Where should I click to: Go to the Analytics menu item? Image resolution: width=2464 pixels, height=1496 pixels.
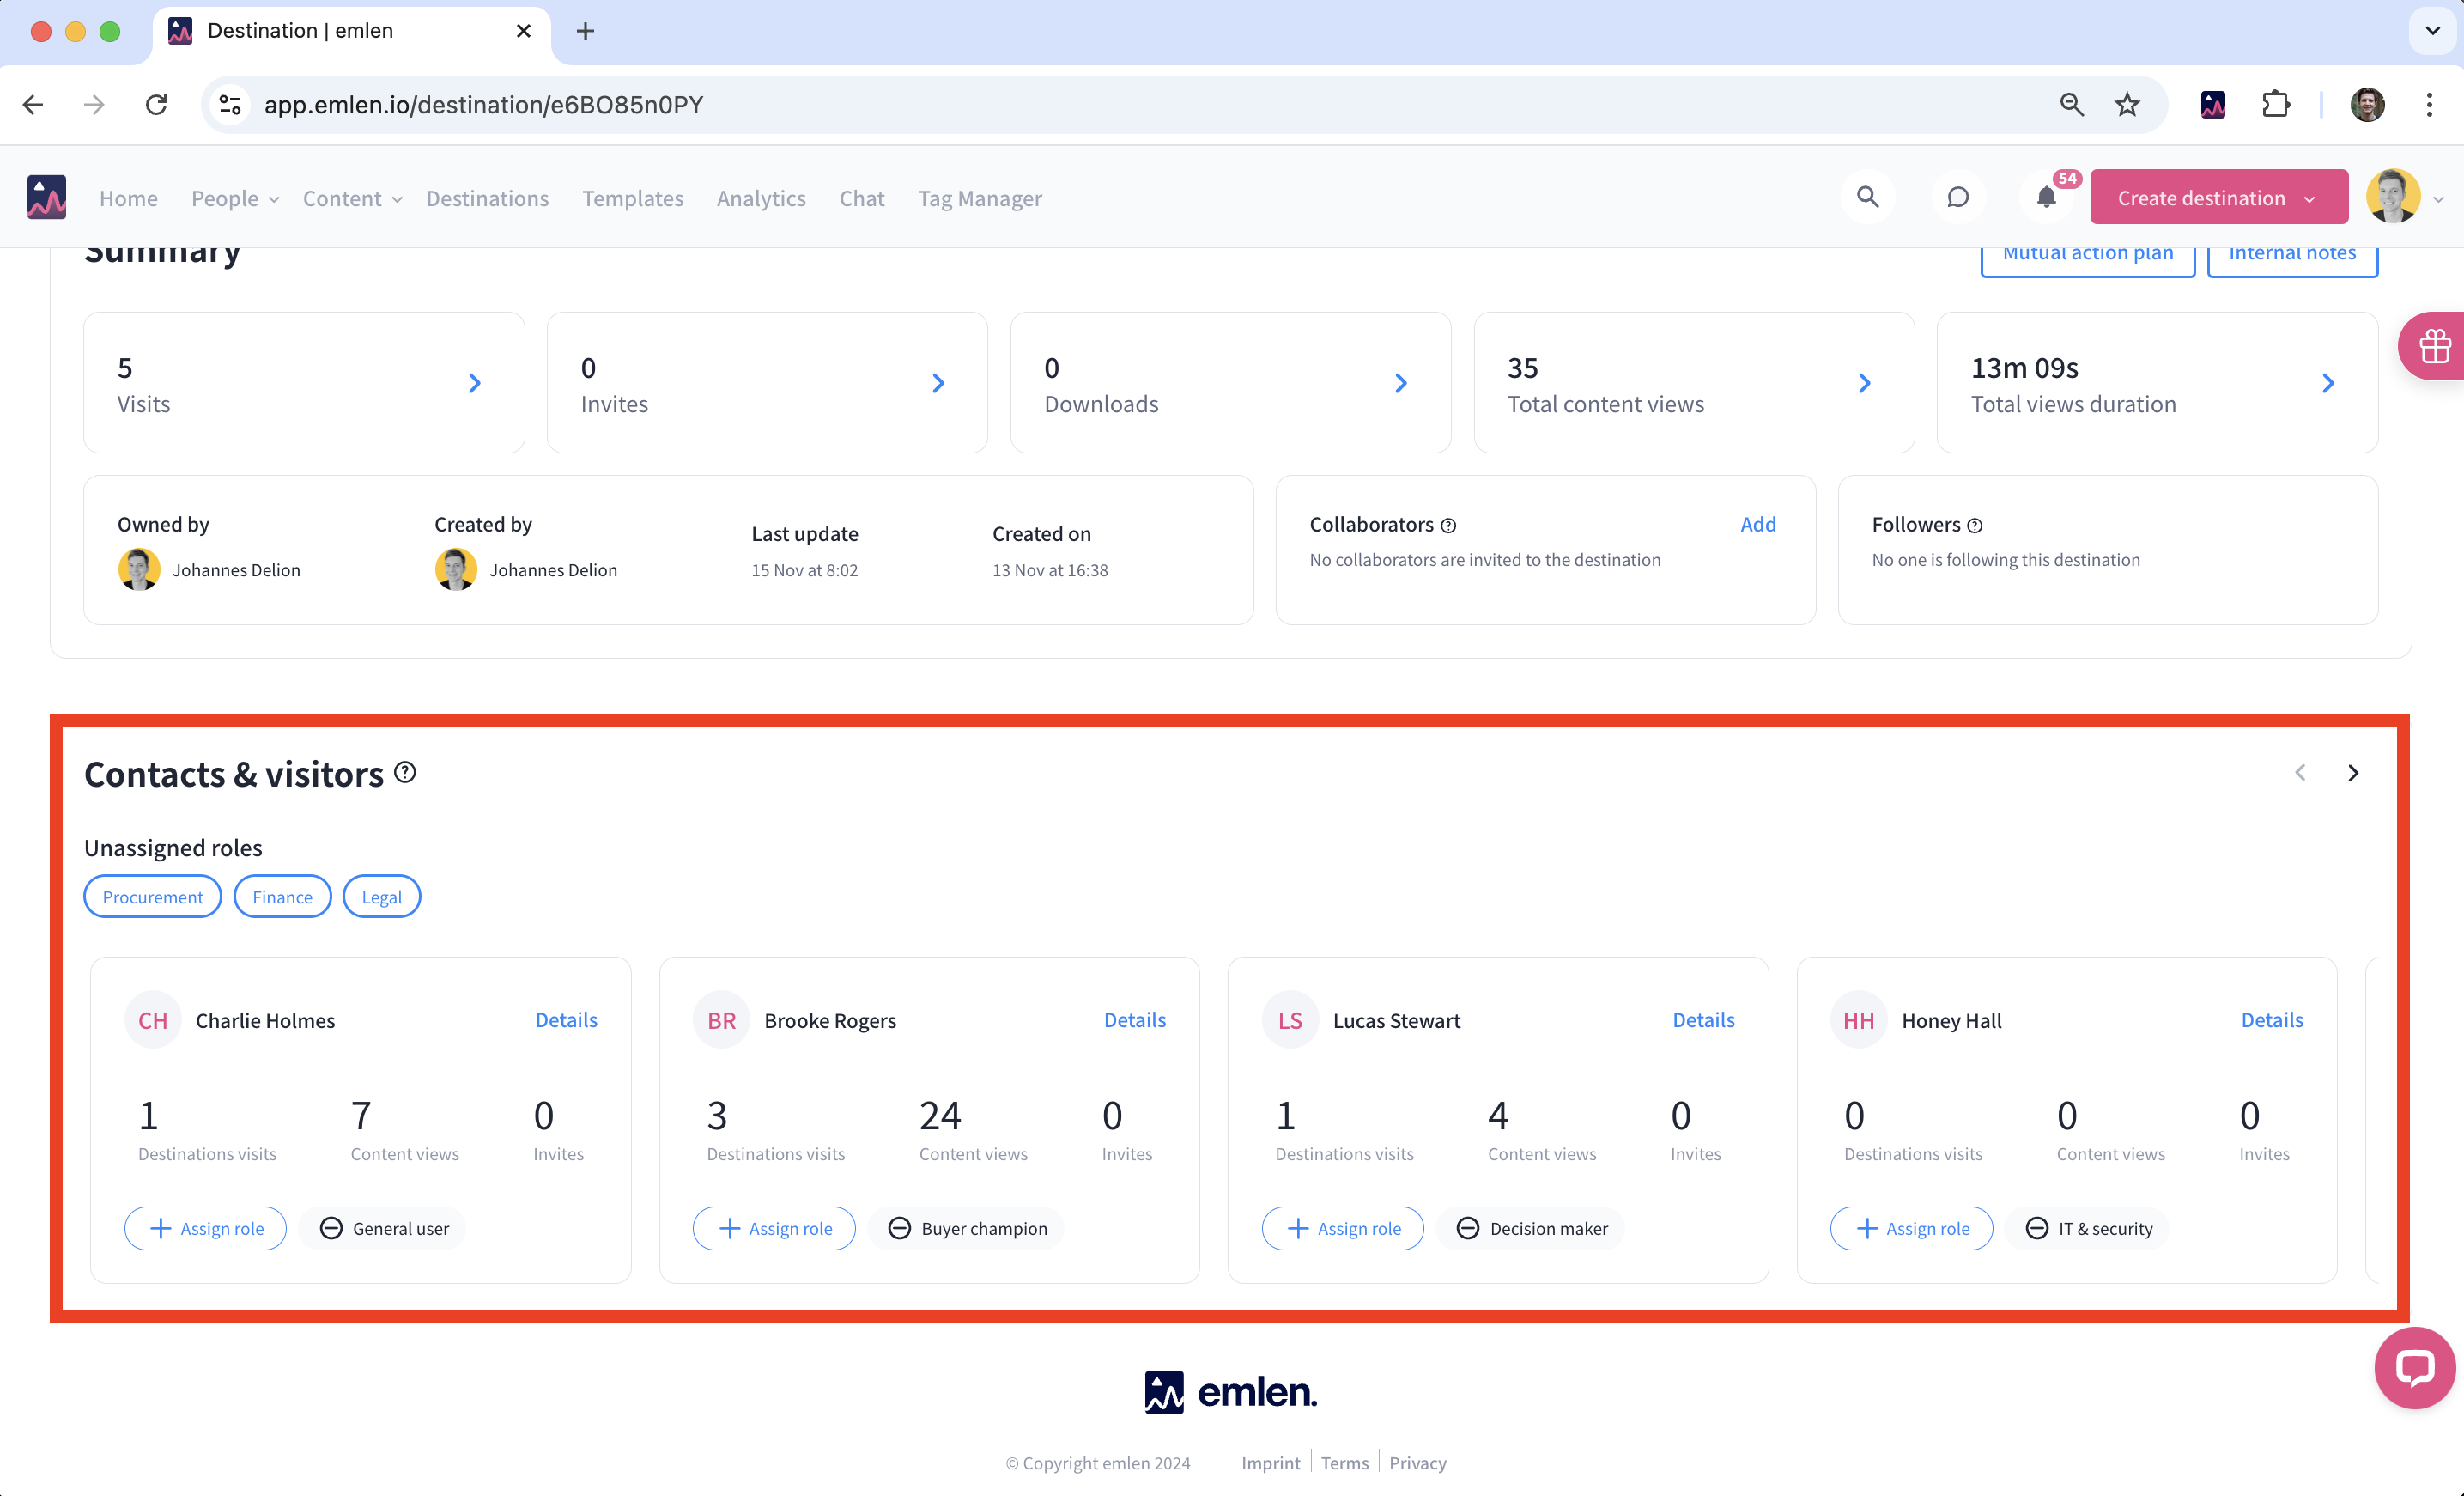coord(760,198)
